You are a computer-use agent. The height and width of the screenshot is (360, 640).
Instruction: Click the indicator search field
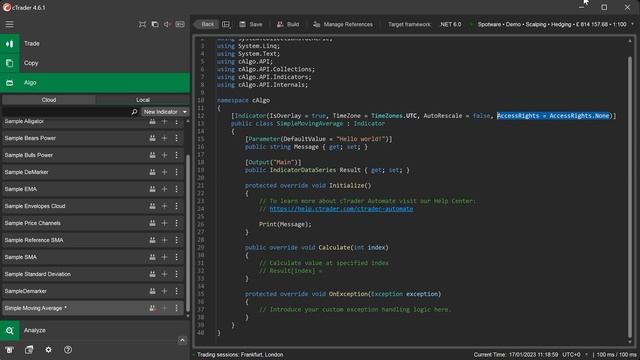pos(67,112)
